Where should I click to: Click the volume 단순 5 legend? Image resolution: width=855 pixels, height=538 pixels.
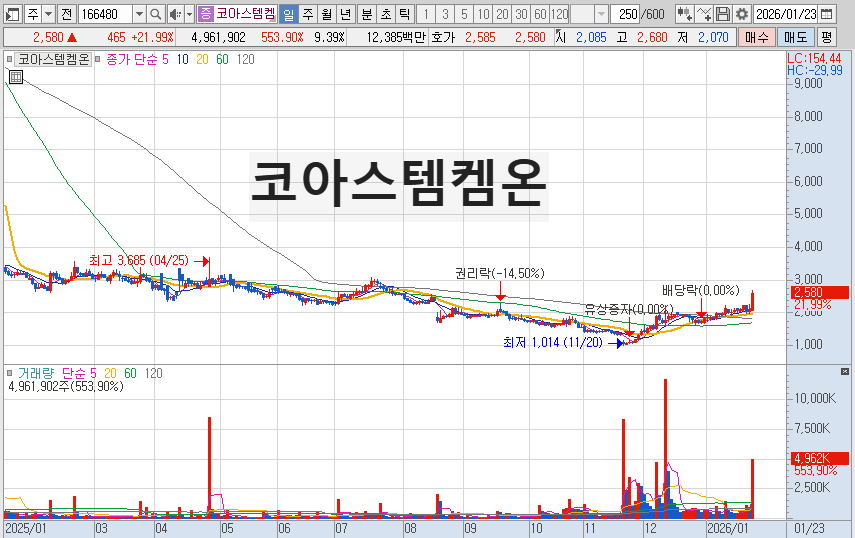(x=79, y=373)
